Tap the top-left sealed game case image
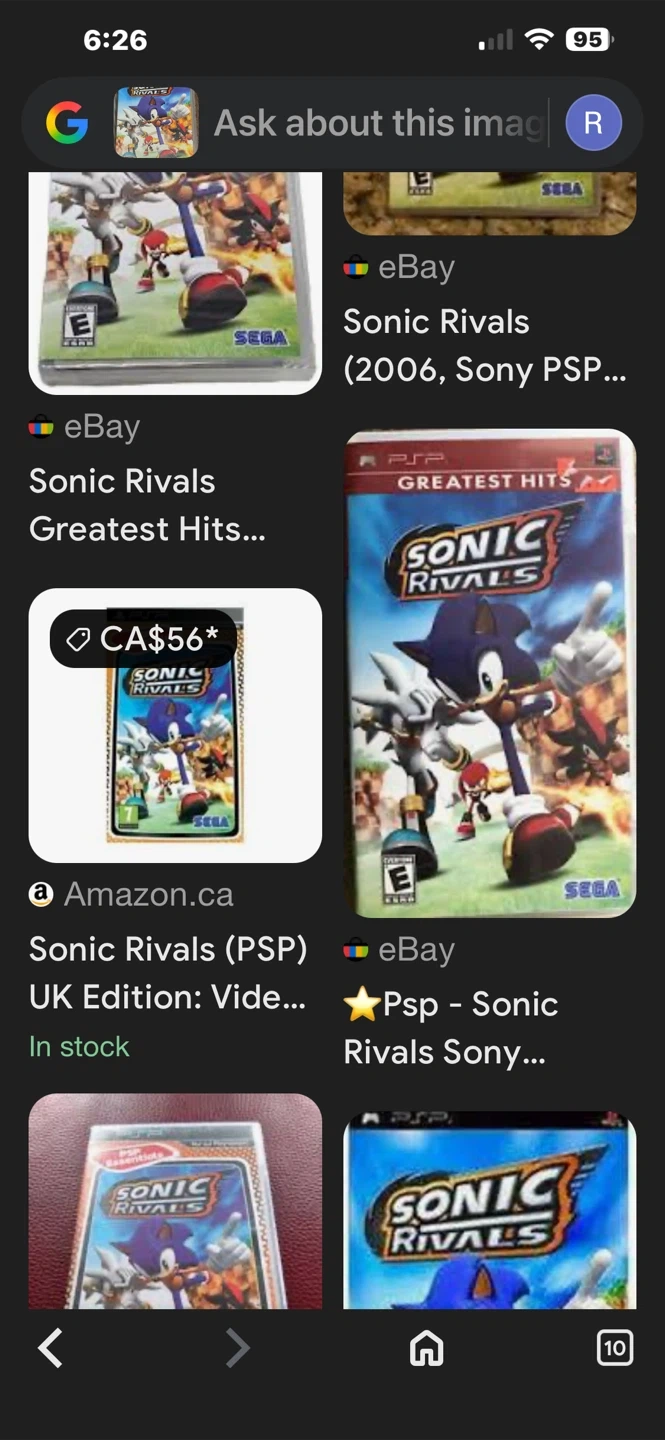The width and height of the screenshot is (665, 1440). (175, 282)
